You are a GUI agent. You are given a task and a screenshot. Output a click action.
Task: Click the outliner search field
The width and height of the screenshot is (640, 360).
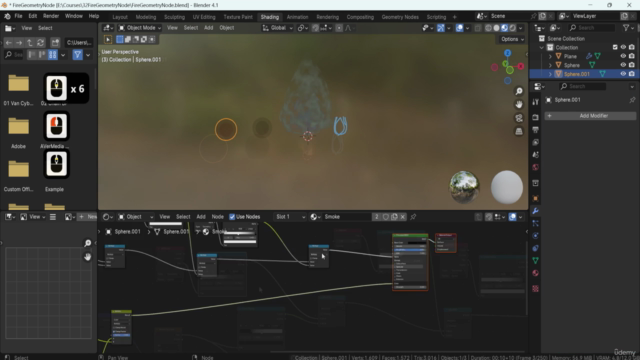592,28
